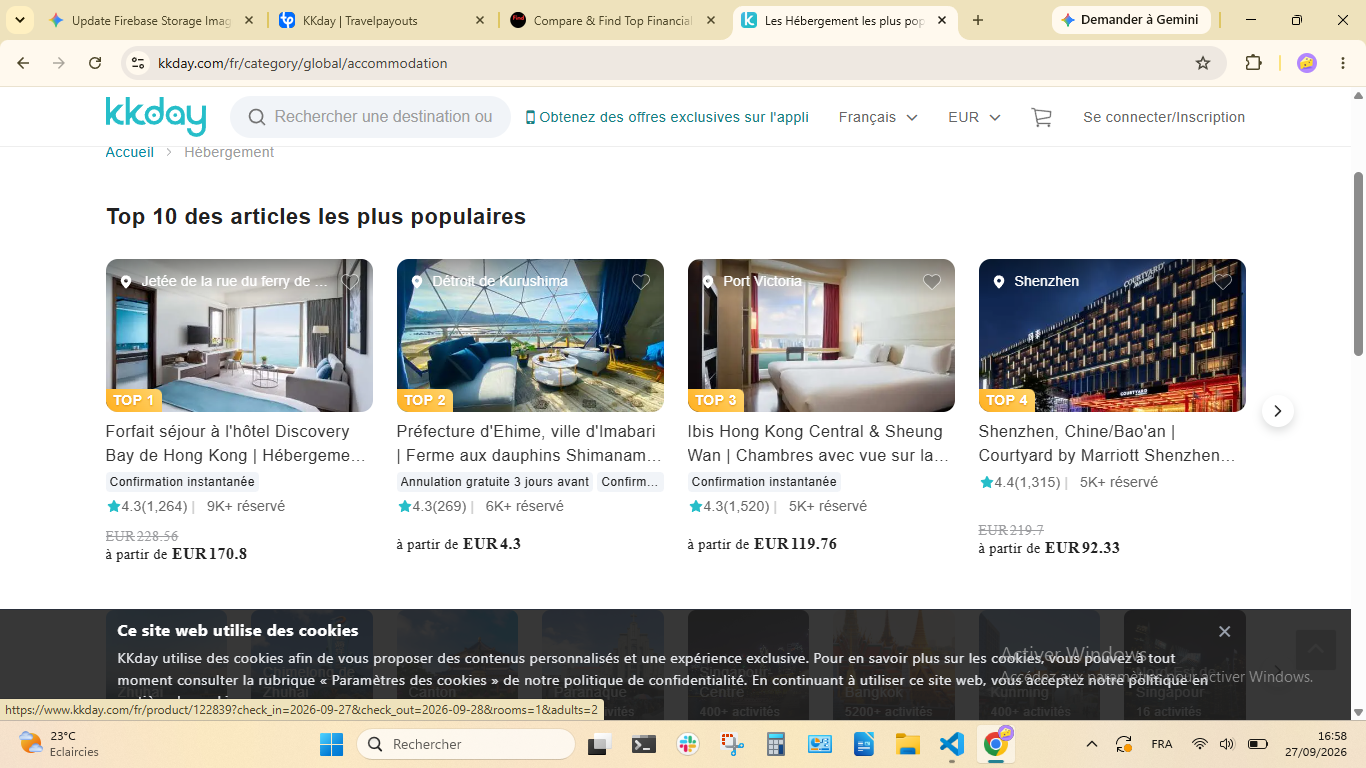1366x768 pixels.
Task: Open the exclusive app offers link
Action: (x=667, y=117)
